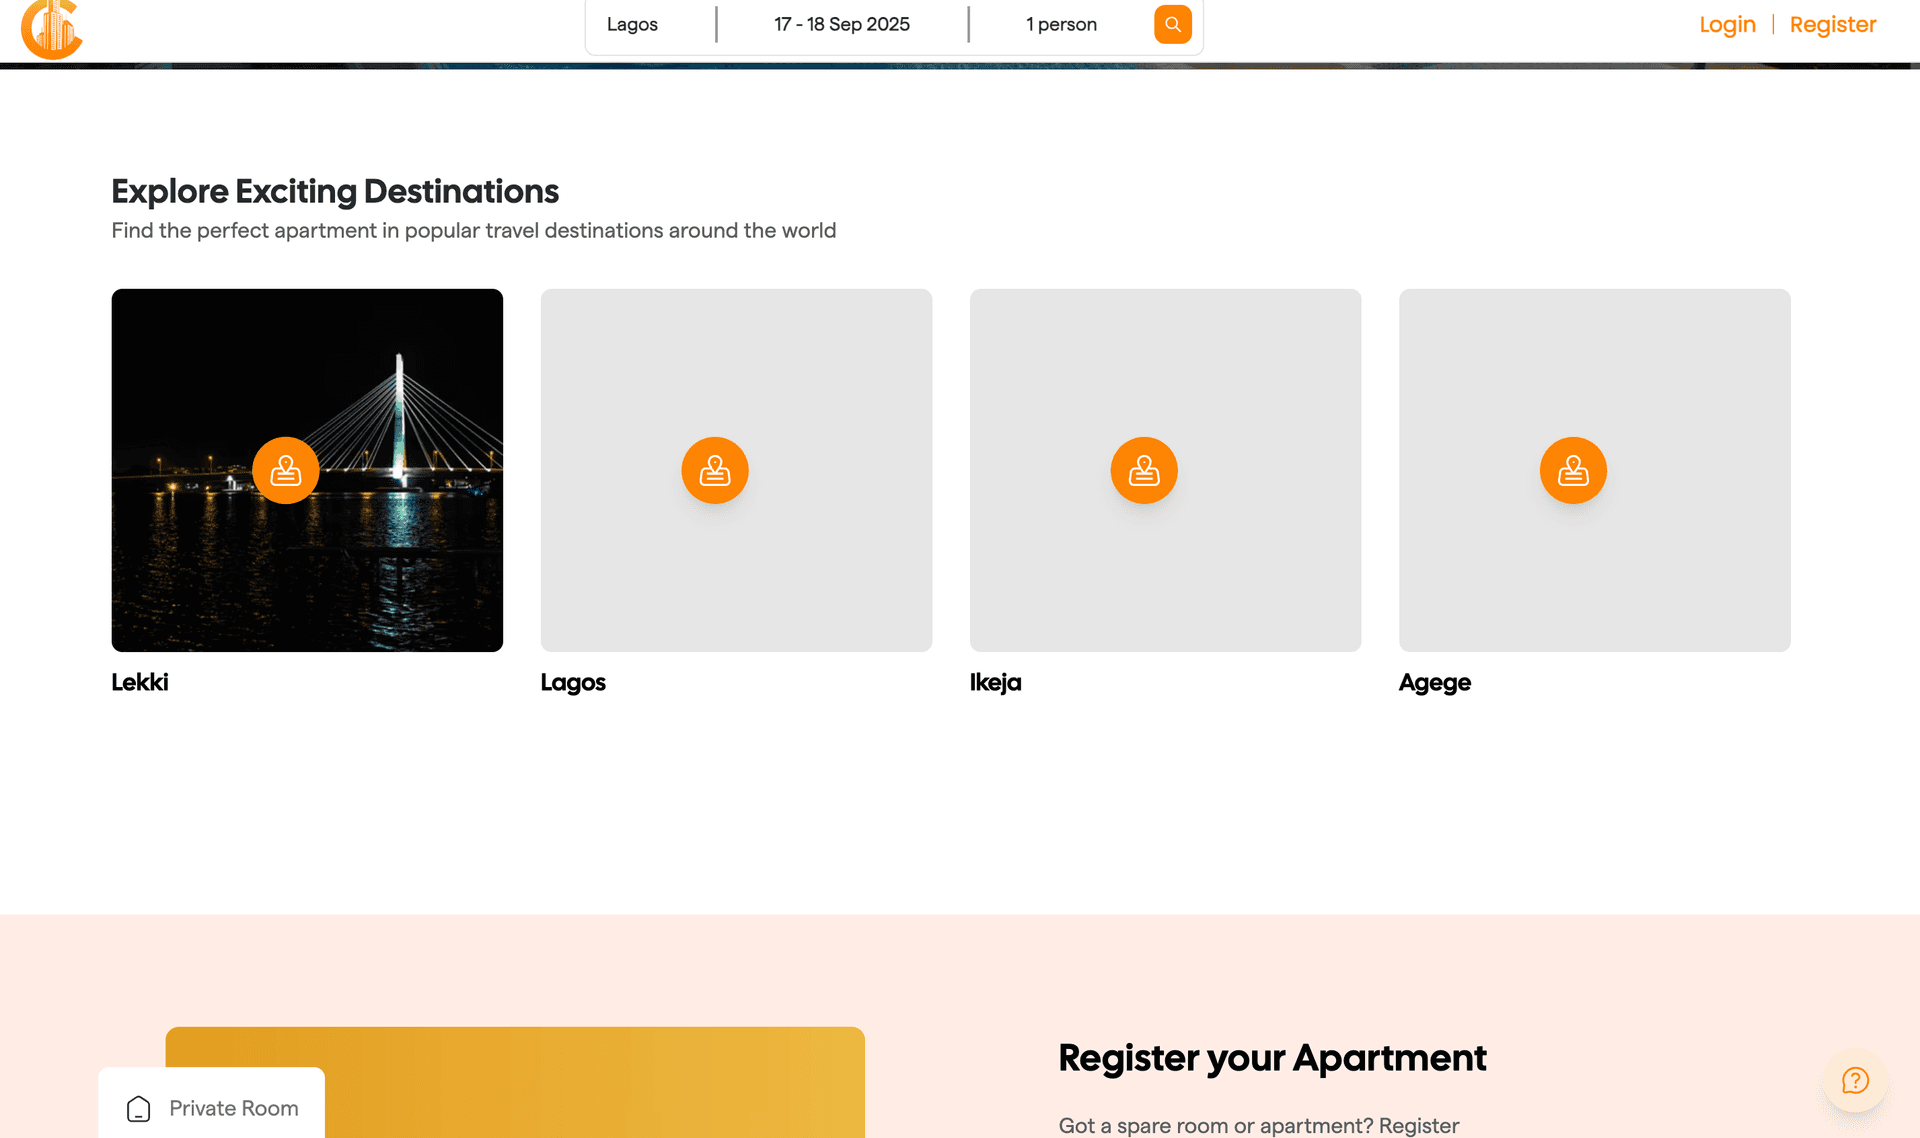Click the Agege destination title
The height and width of the screenshot is (1138, 1920).
[1434, 682]
